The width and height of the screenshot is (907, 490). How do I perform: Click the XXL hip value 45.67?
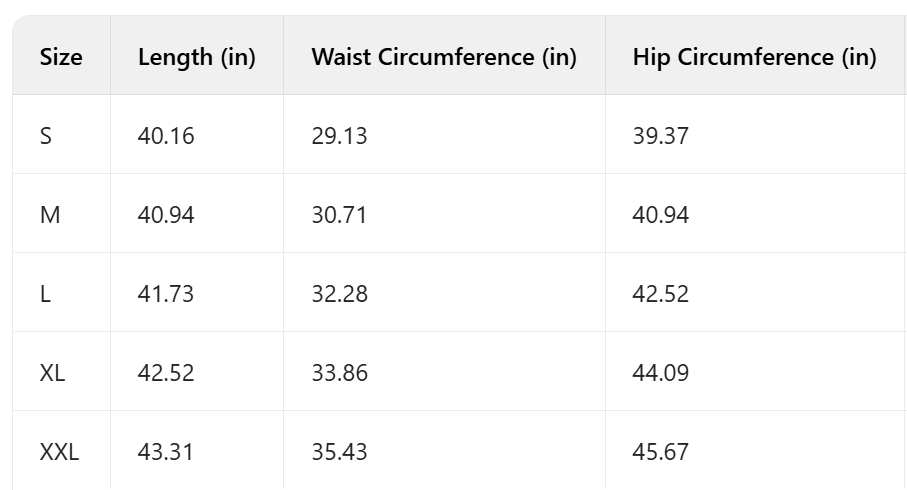pyautogui.click(x=660, y=452)
